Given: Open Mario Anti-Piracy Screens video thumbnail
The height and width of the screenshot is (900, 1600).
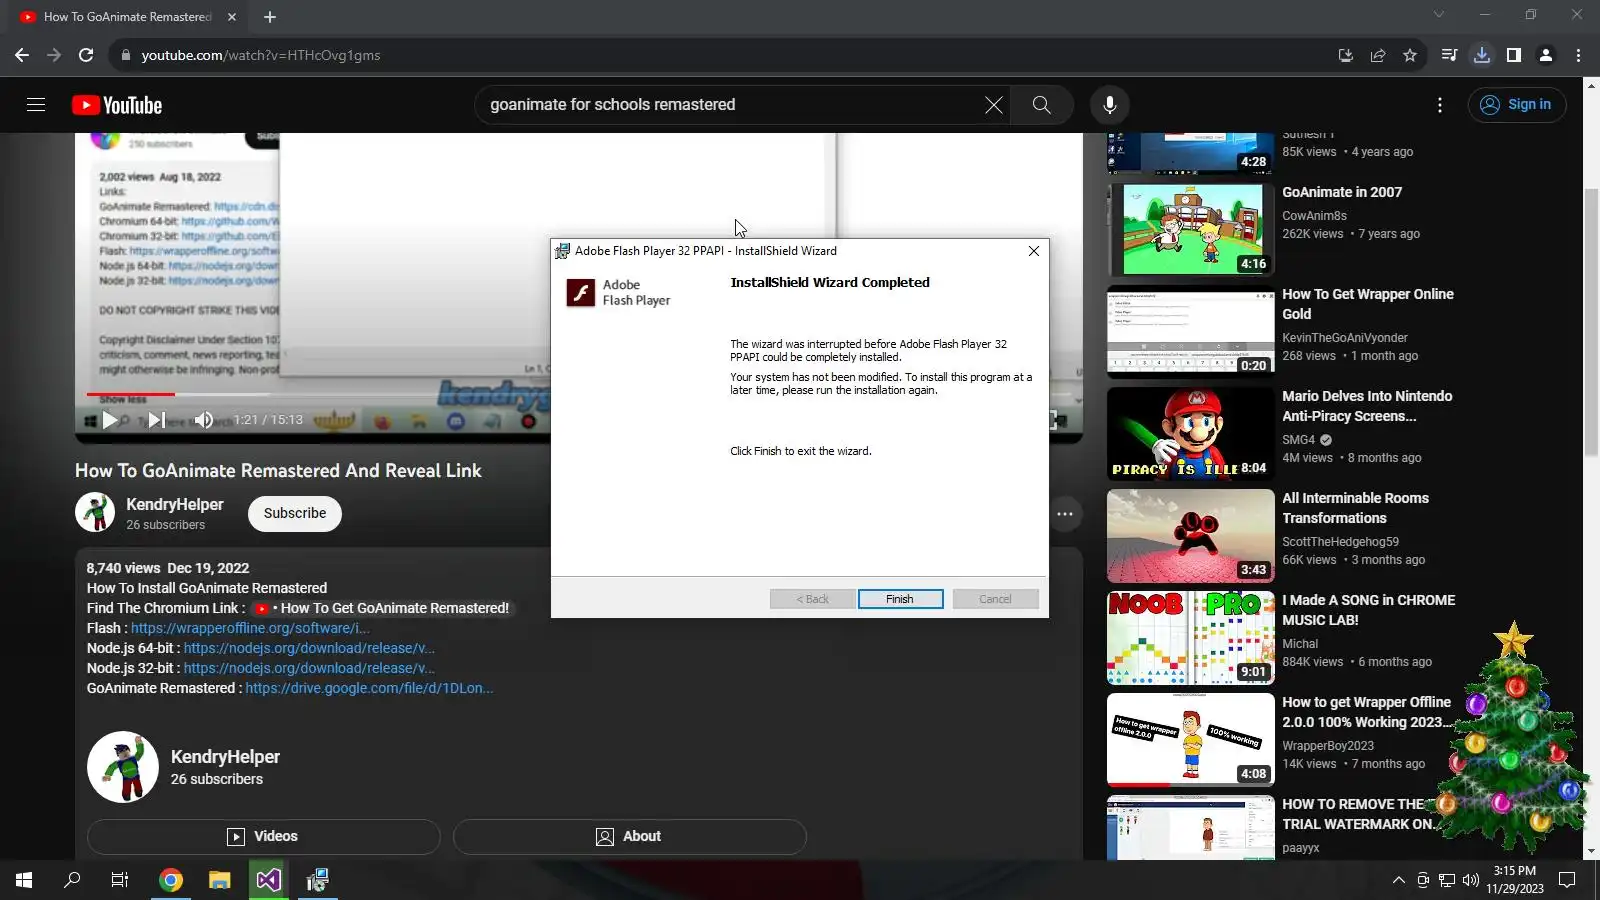Looking at the screenshot, I should click(1191, 433).
